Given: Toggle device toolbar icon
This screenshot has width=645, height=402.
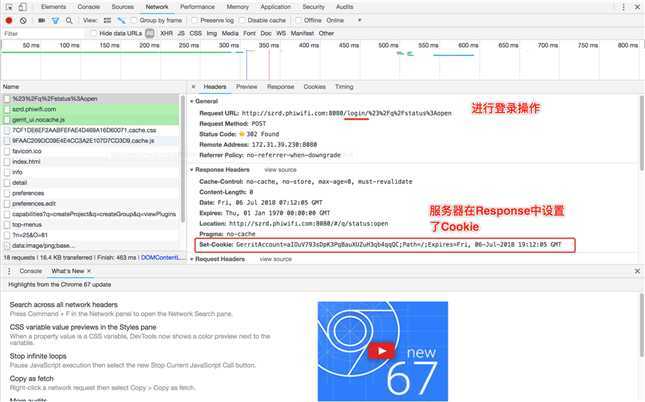Looking at the screenshot, I should click(22, 7).
